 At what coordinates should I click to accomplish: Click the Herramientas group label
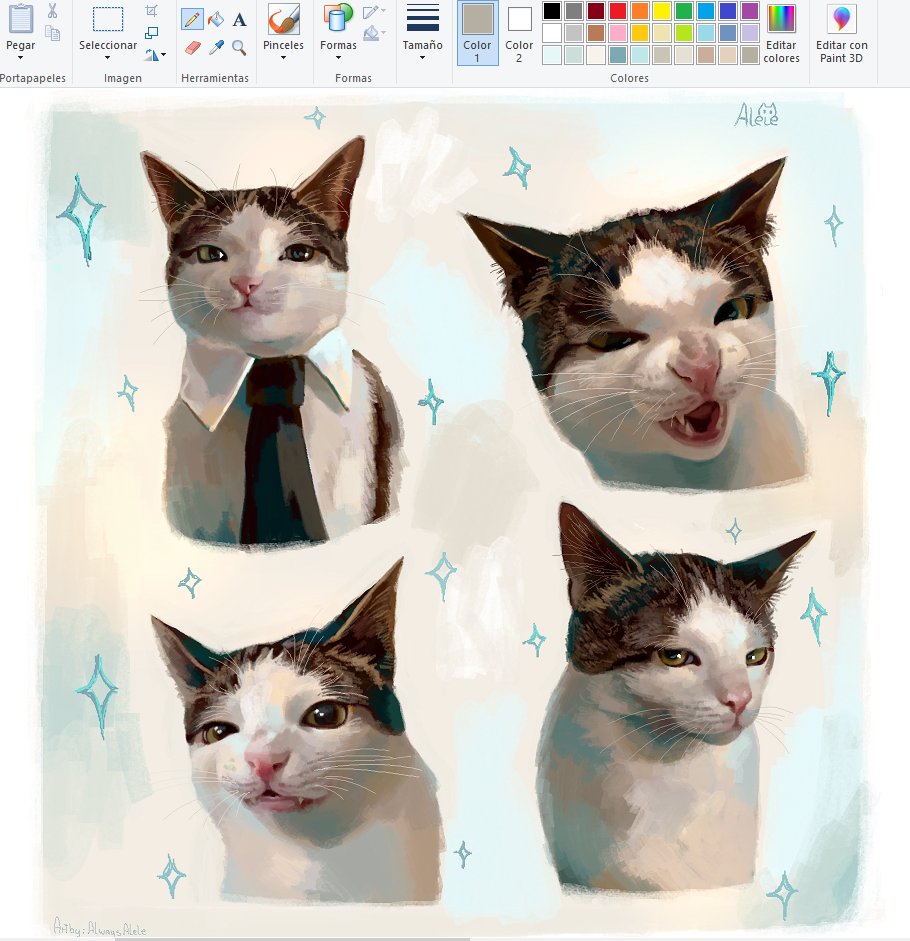tap(215, 78)
